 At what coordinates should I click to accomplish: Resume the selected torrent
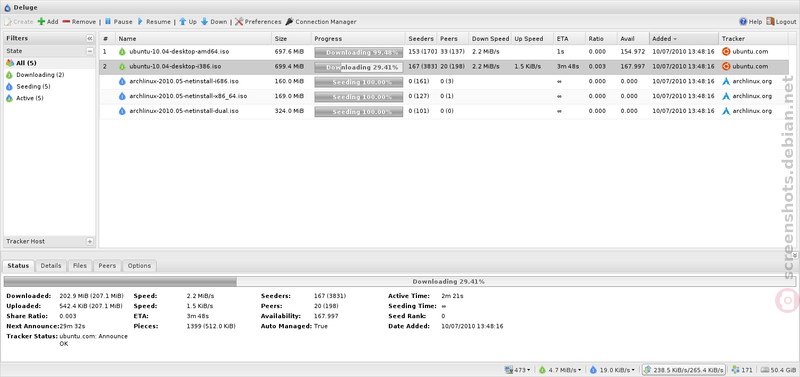154,22
